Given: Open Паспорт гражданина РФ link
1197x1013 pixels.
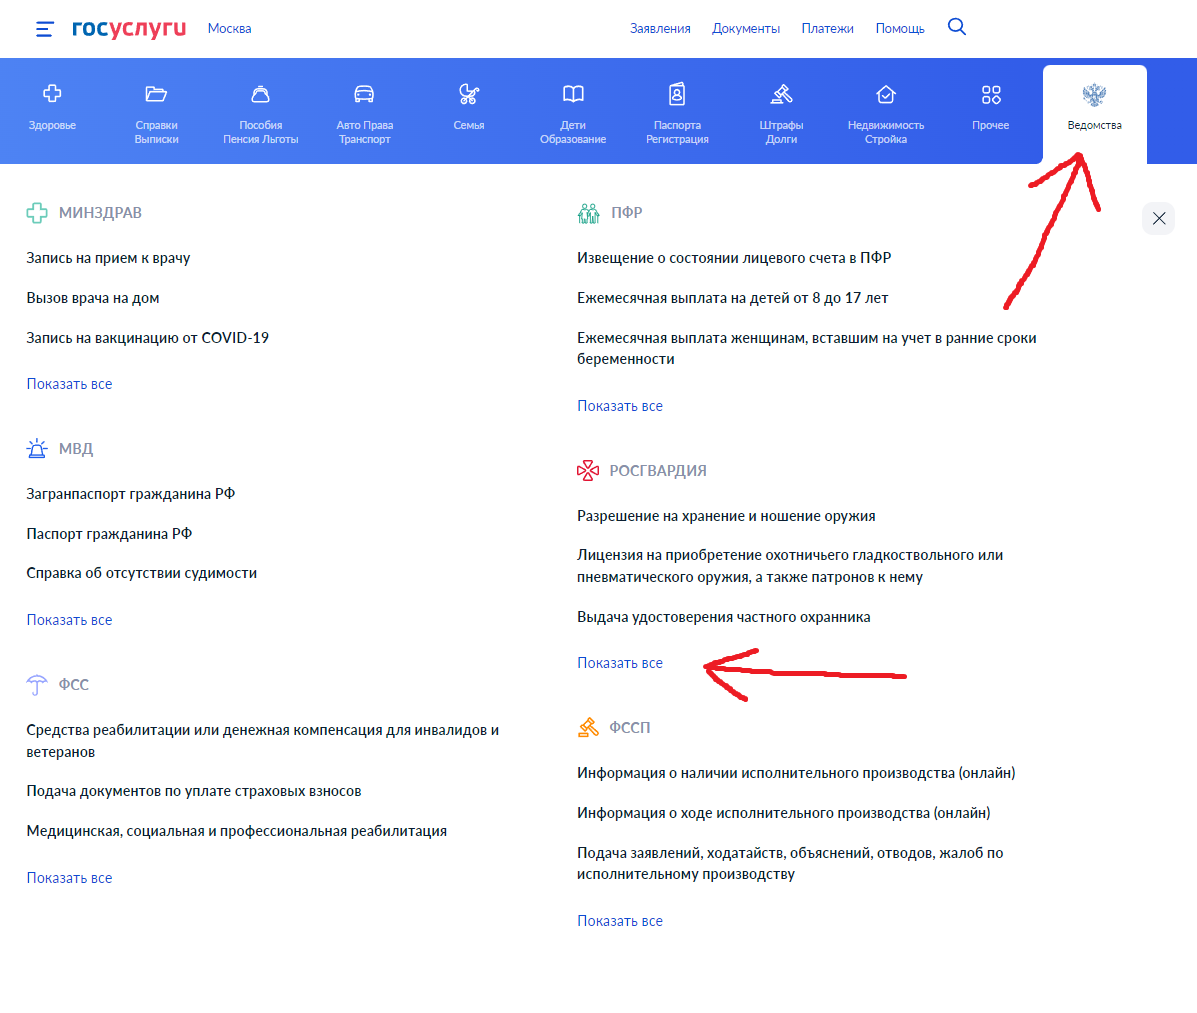Looking at the screenshot, I should click(x=109, y=534).
